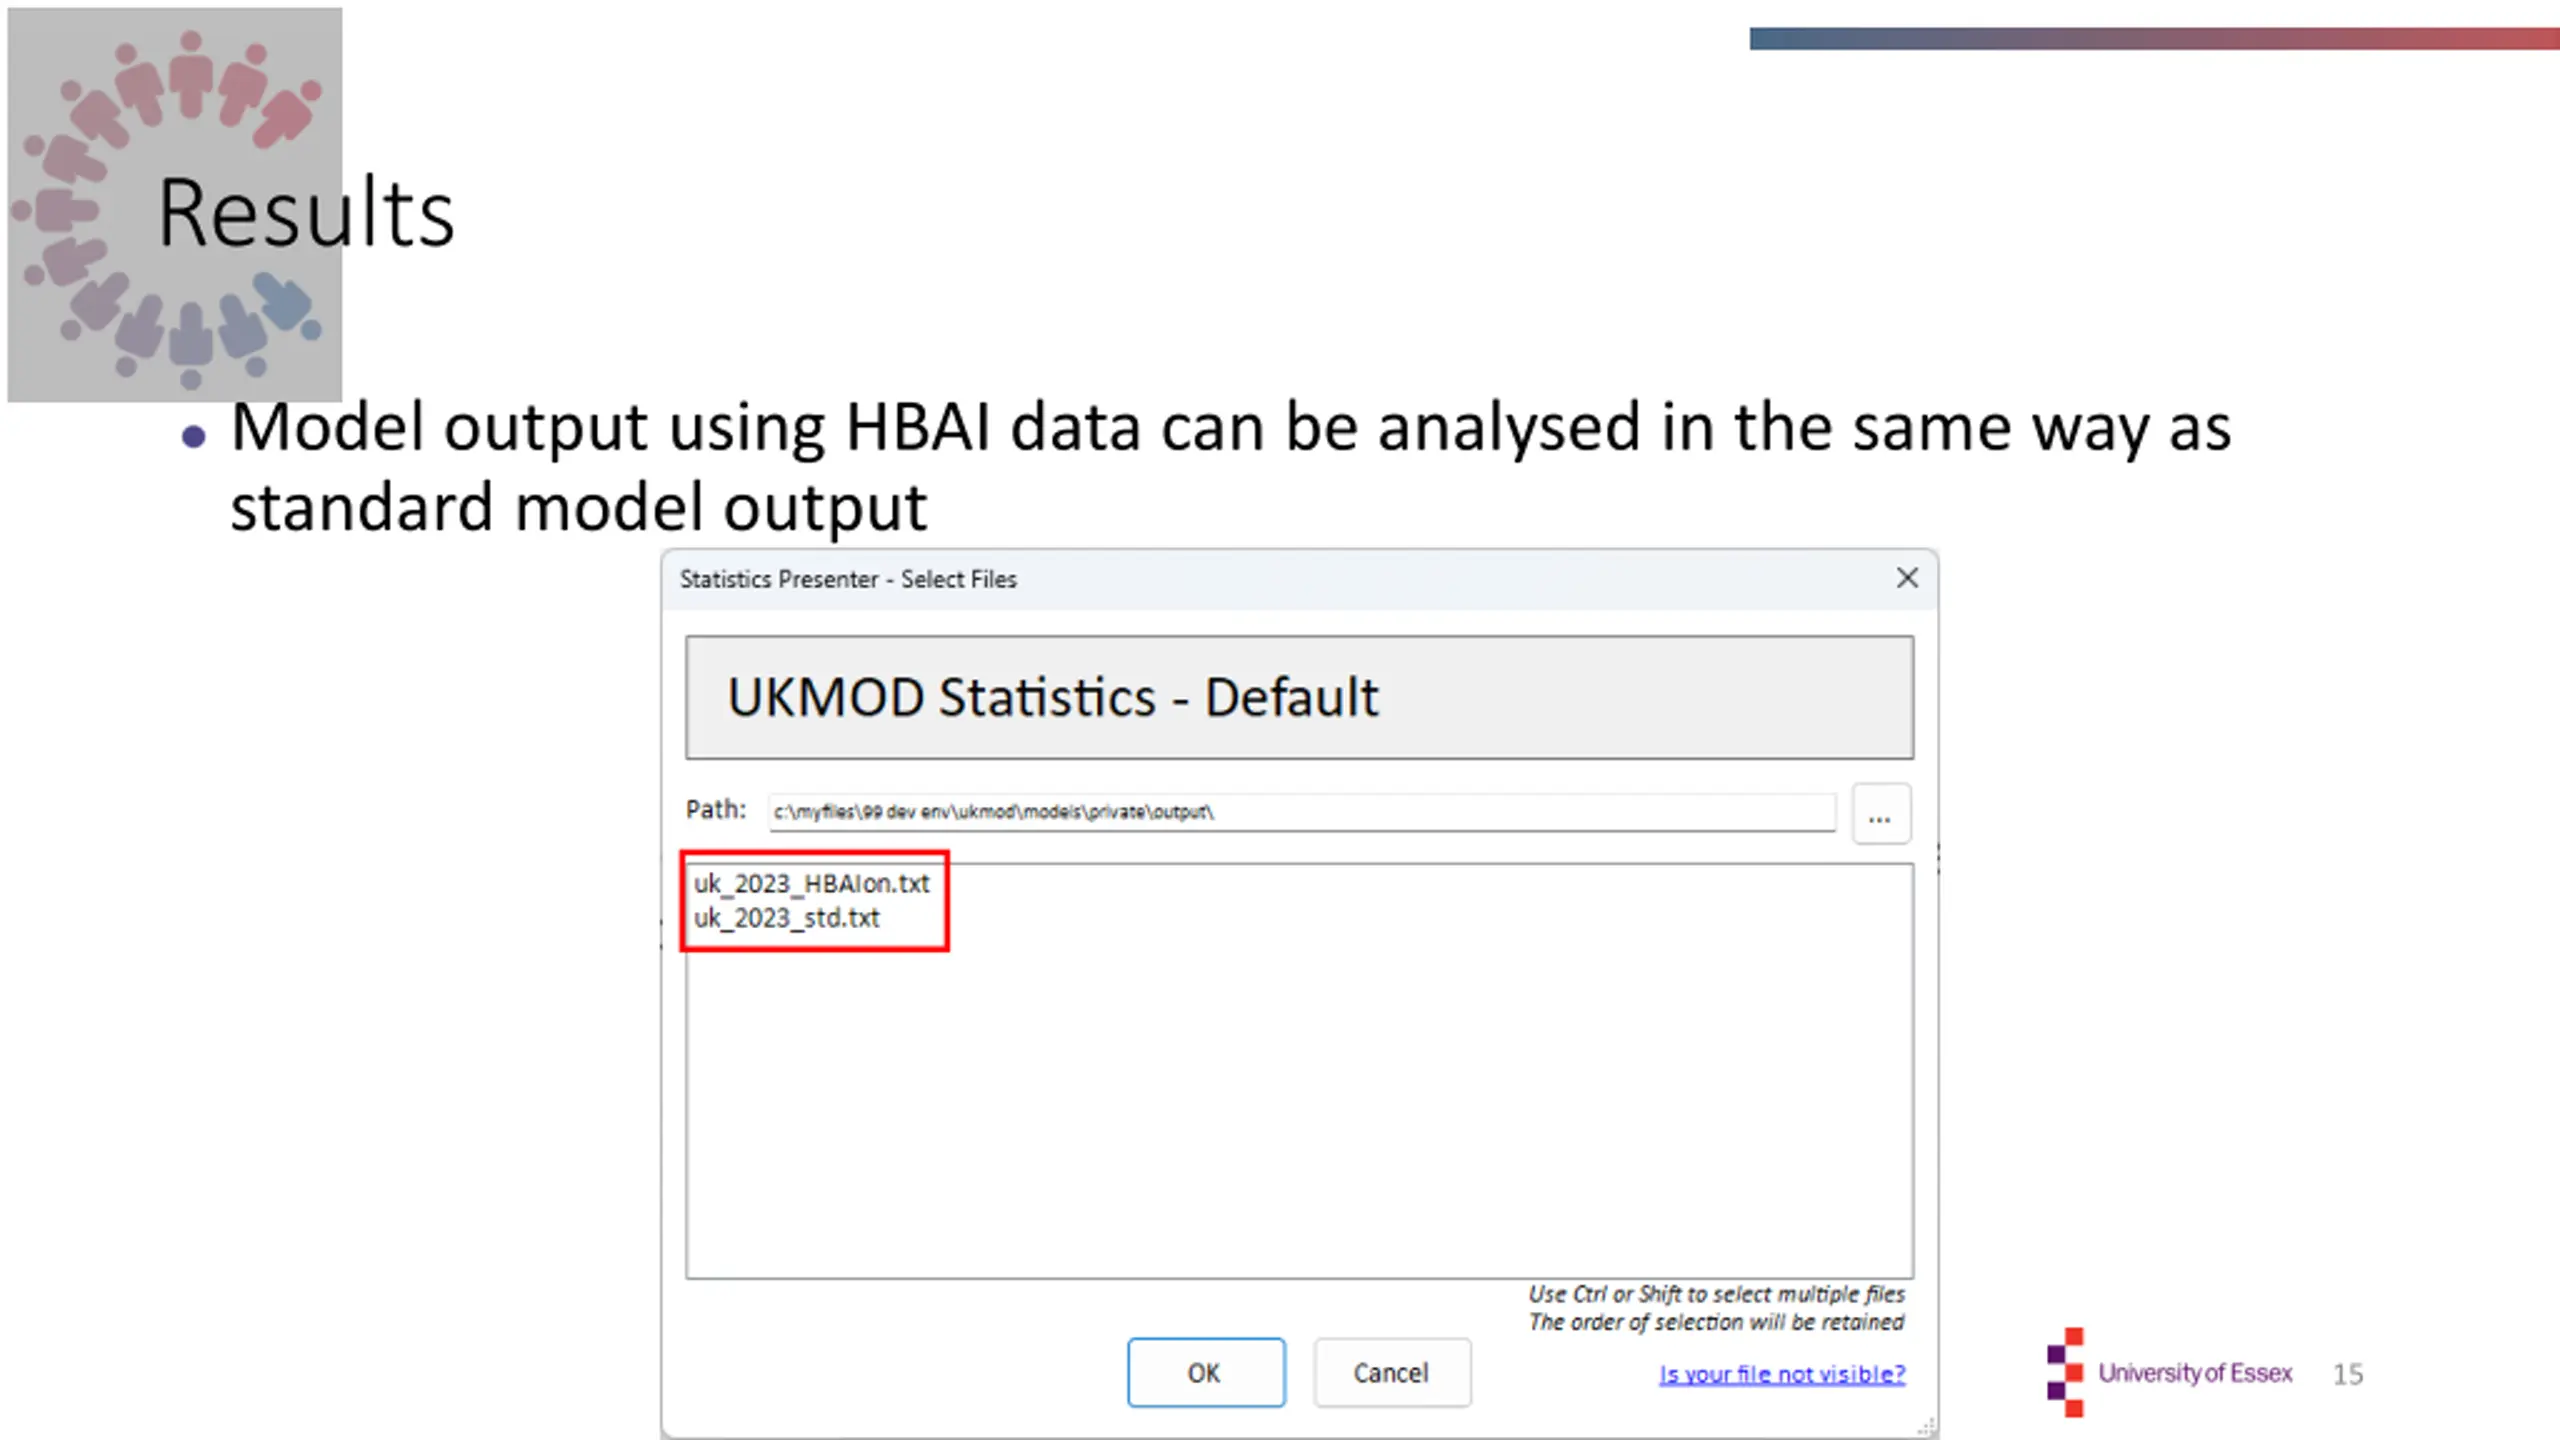Click the slide number 15
2560x1440 pixels.
click(2348, 1374)
